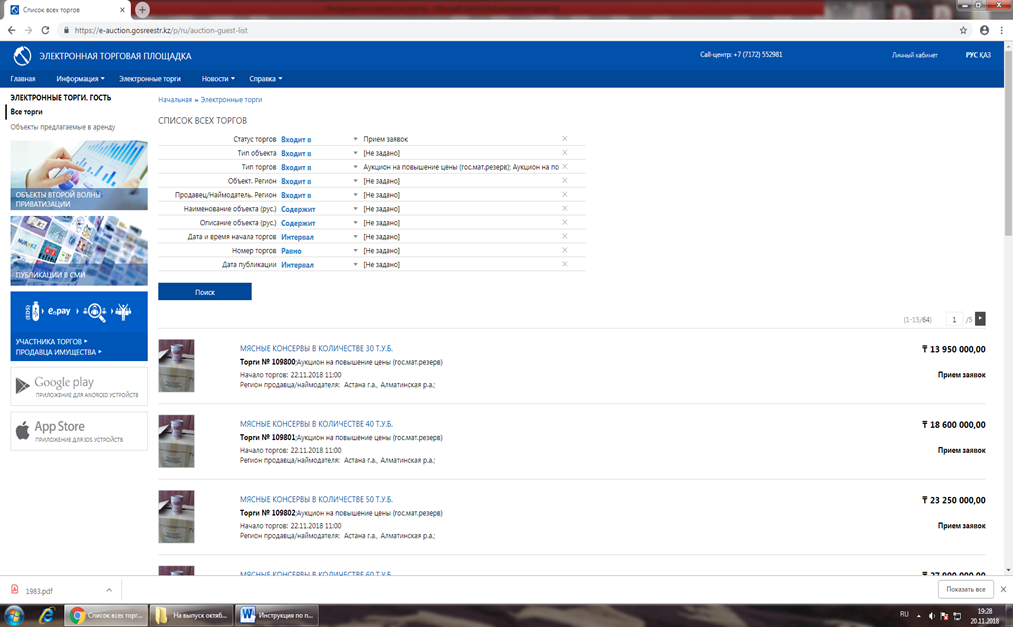Clear the Дата публикации filter
This screenshot has height=627, width=1013.
[x=565, y=264]
